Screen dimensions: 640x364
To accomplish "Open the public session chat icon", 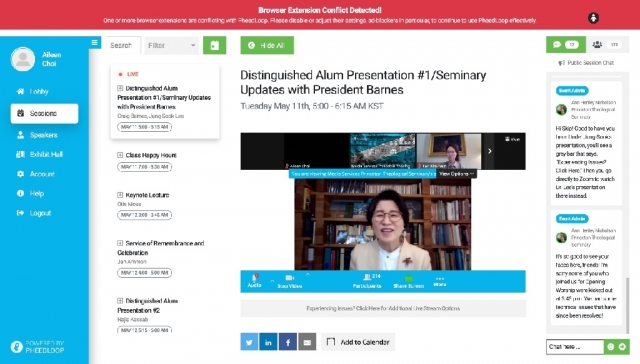I will click(x=566, y=44).
